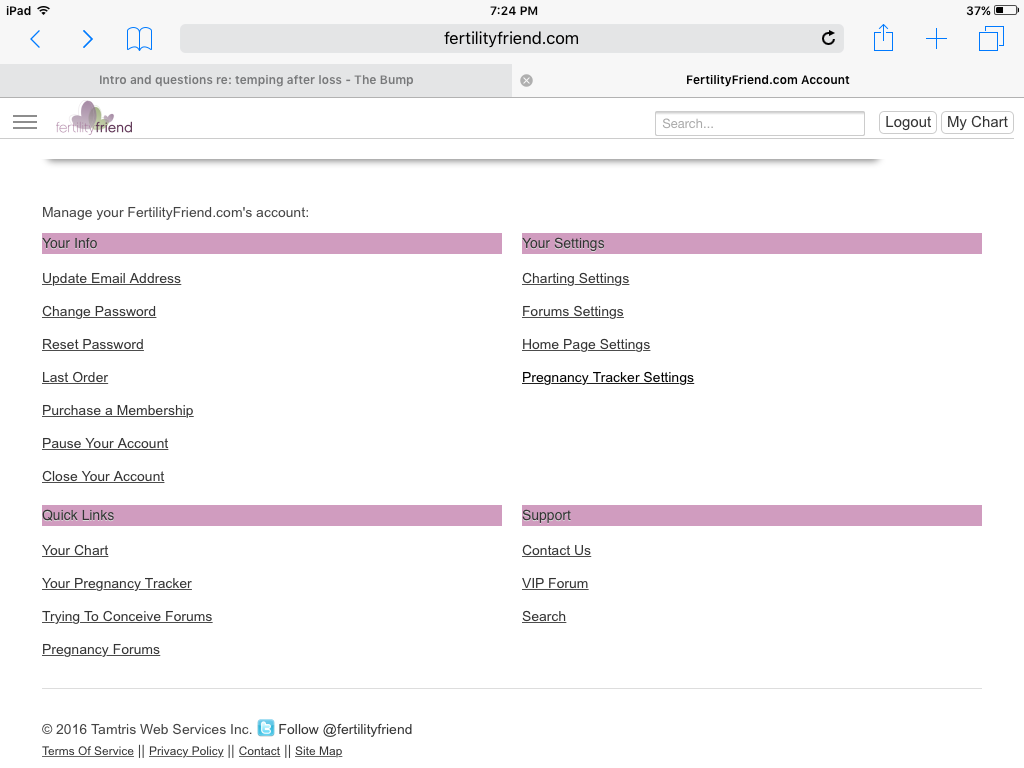Image resolution: width=1024 pixels, height=768 pixels.
Task: Open Terms Of Service footer link
Action: pyautogui.click(x=88, y=751)
